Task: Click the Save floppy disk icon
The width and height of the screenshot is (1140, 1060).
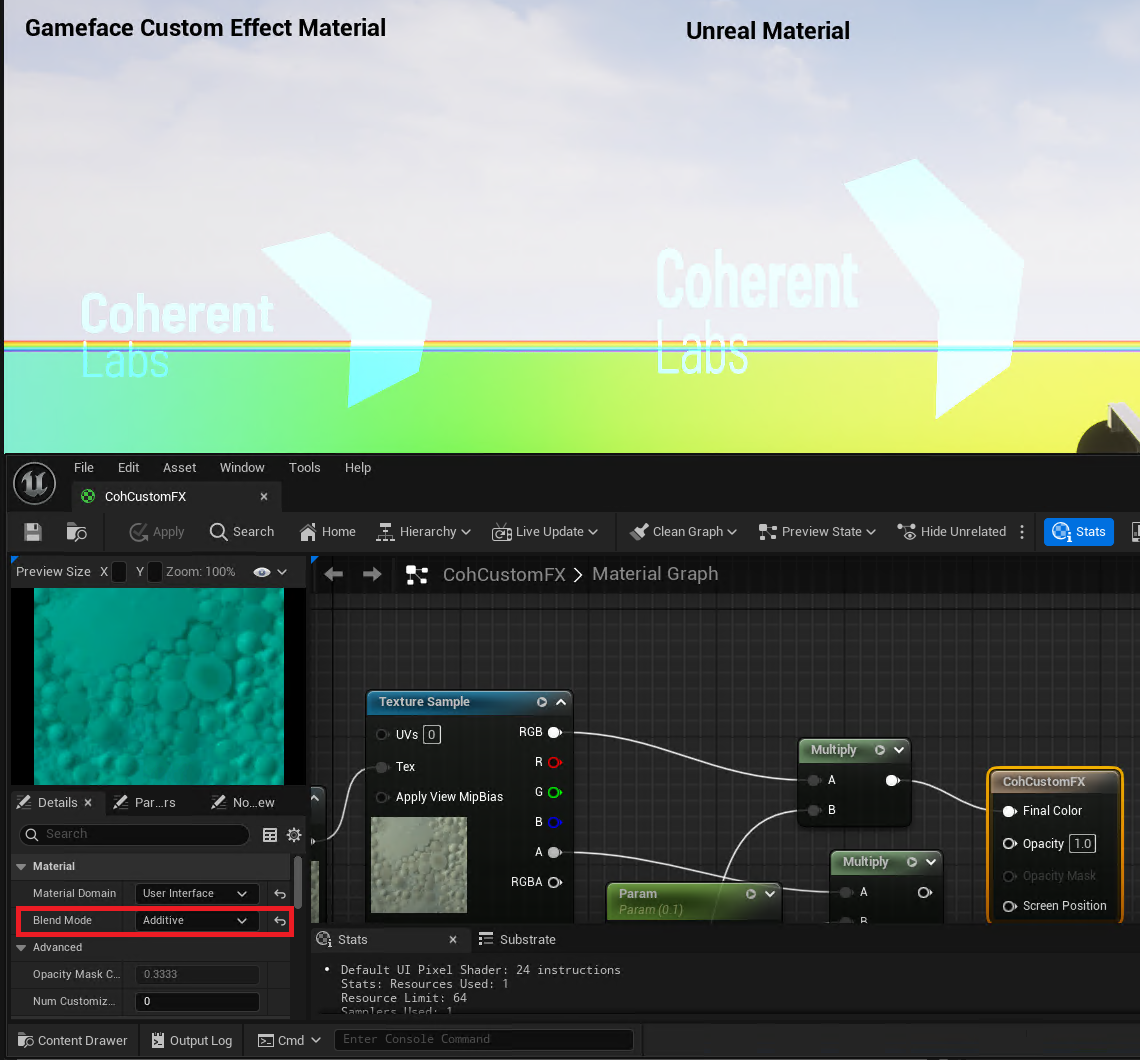Action: point(33,532)
